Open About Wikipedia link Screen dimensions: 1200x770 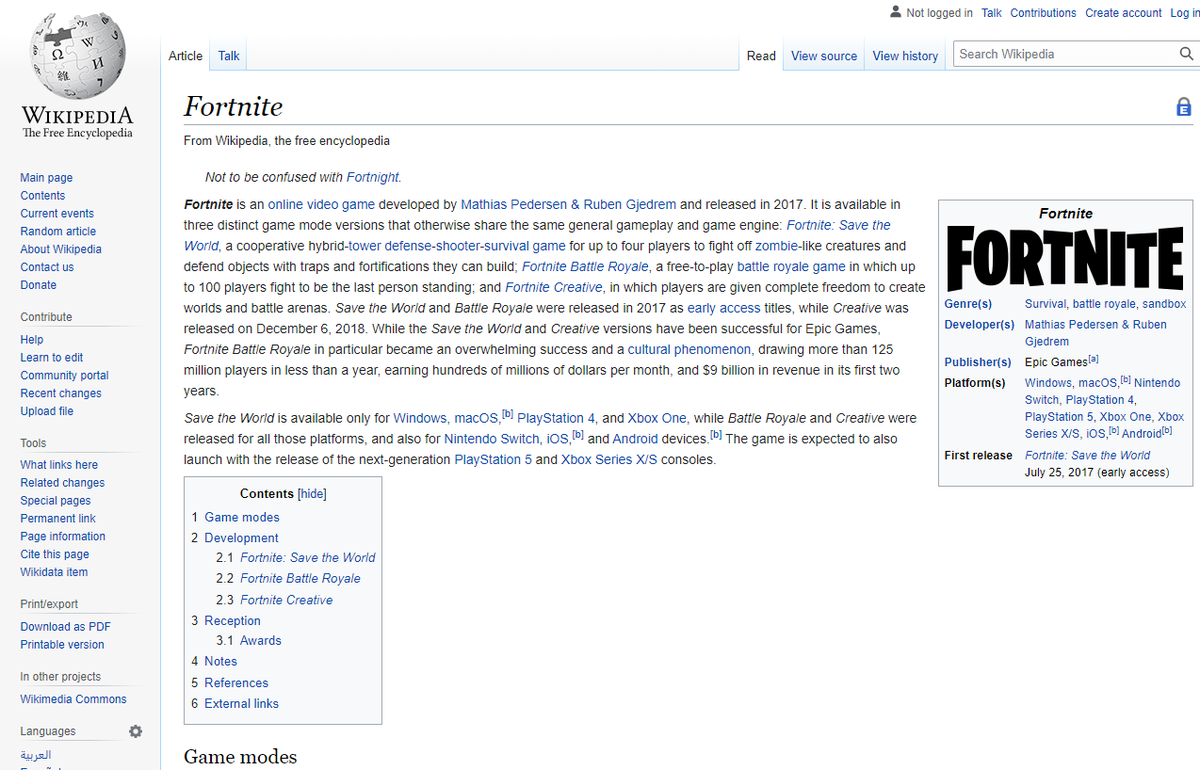tap(61, 250)
